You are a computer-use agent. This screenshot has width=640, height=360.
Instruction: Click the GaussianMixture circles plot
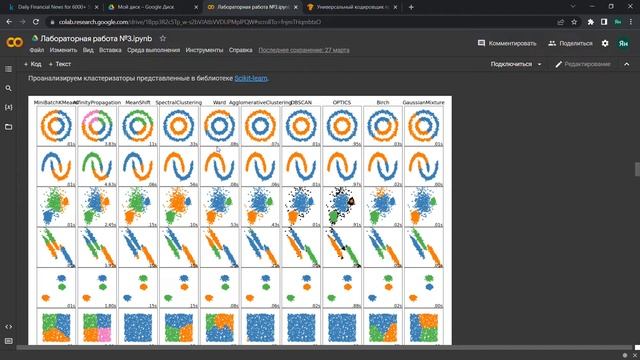click(424, 126)
